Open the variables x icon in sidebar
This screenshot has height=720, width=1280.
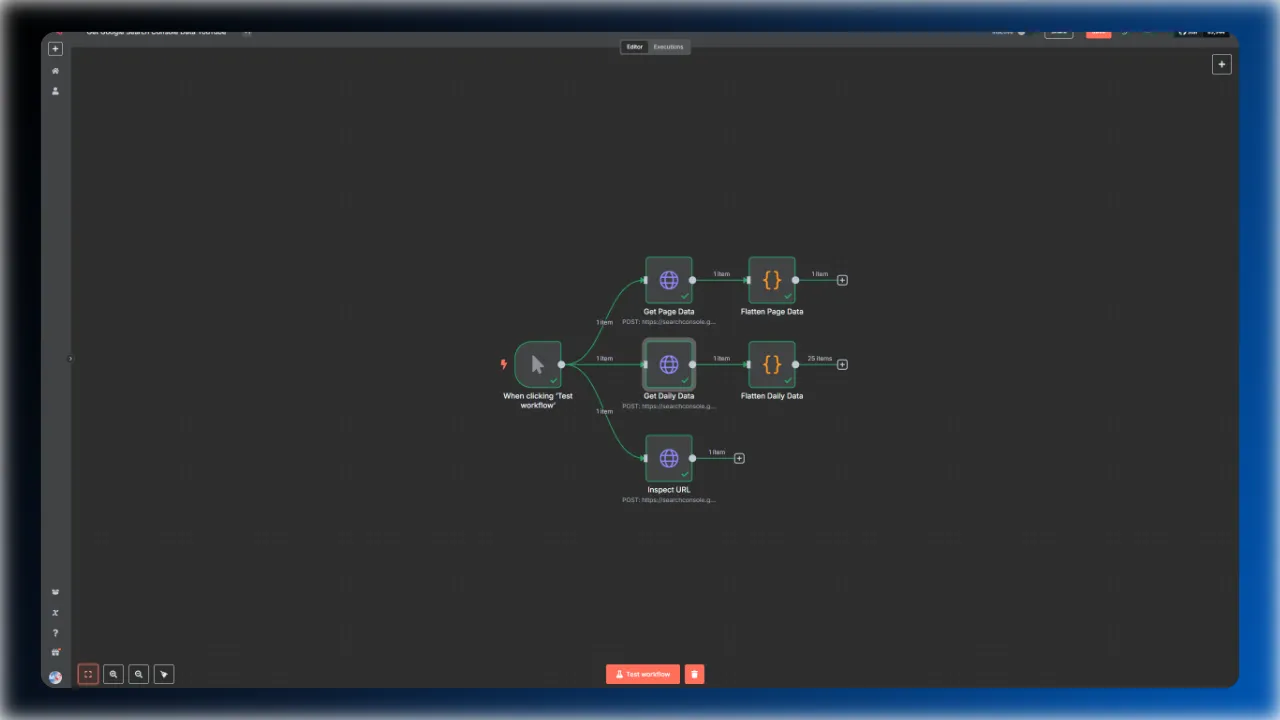[x=55, y=613]
